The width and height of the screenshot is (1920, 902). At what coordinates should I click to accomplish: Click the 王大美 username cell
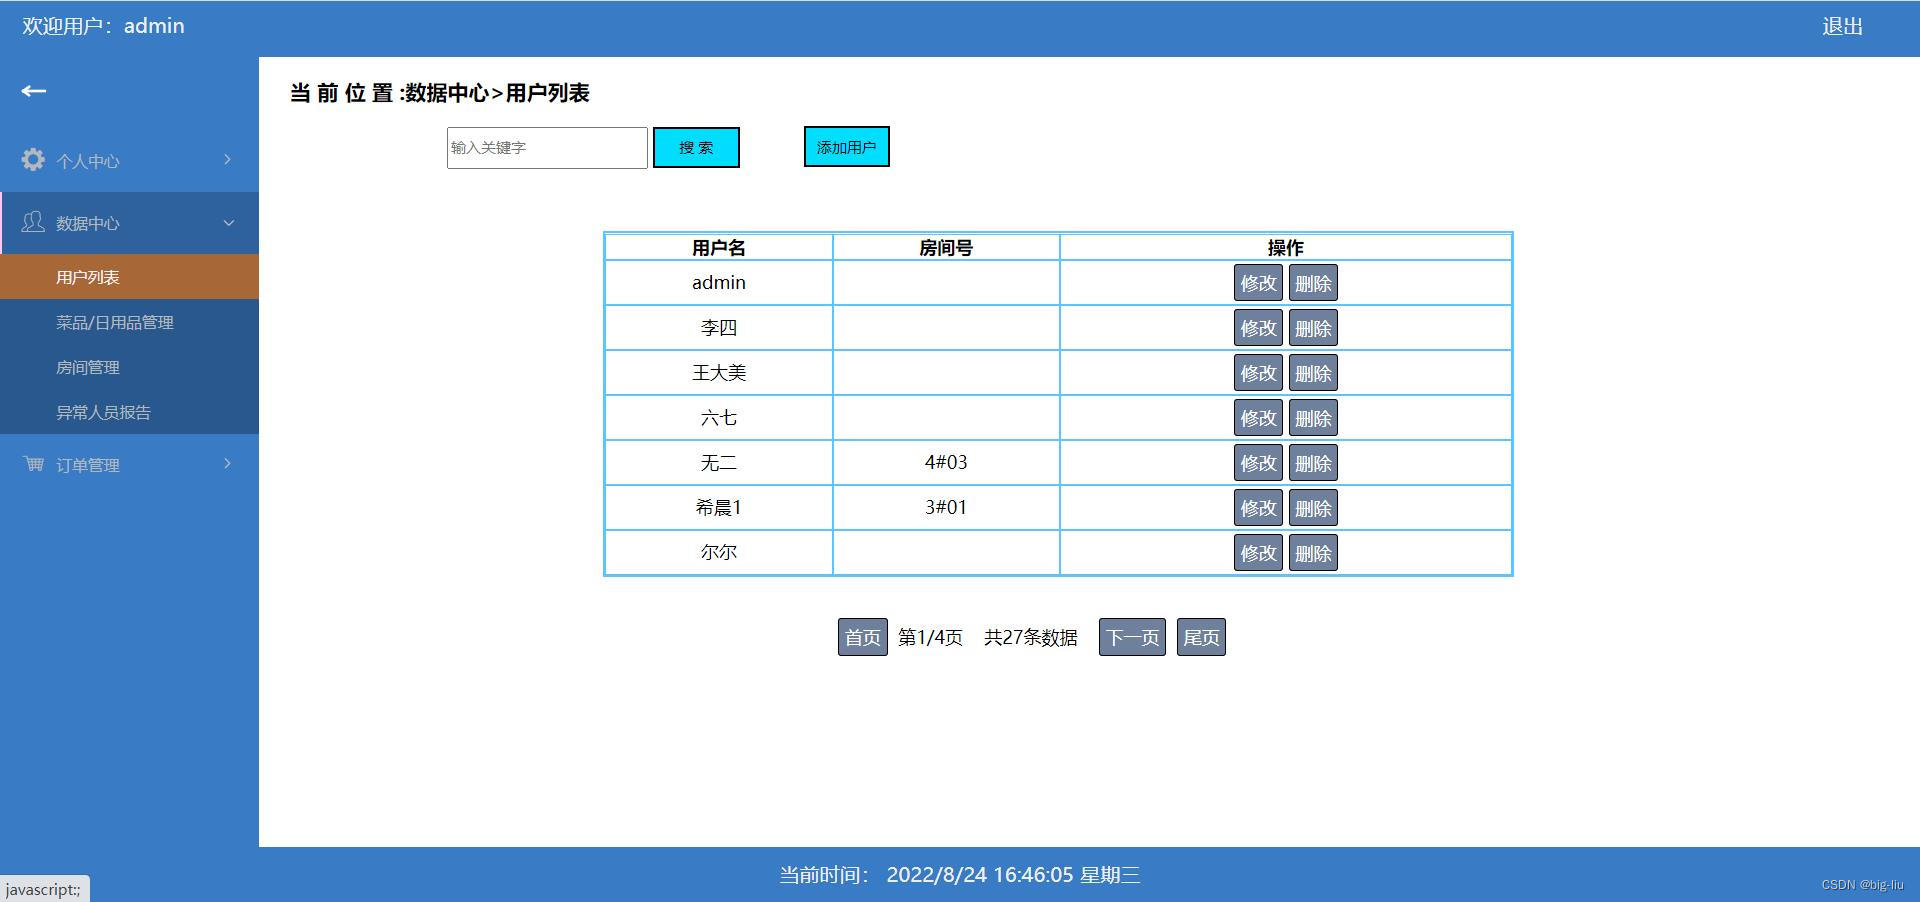[x=719, y=373]
